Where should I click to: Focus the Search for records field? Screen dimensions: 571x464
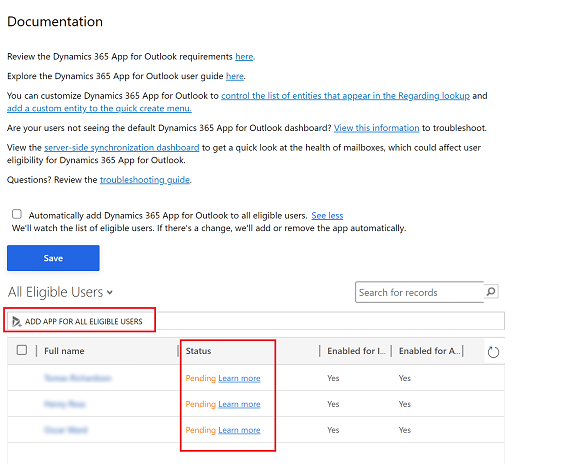pos(420,292)
